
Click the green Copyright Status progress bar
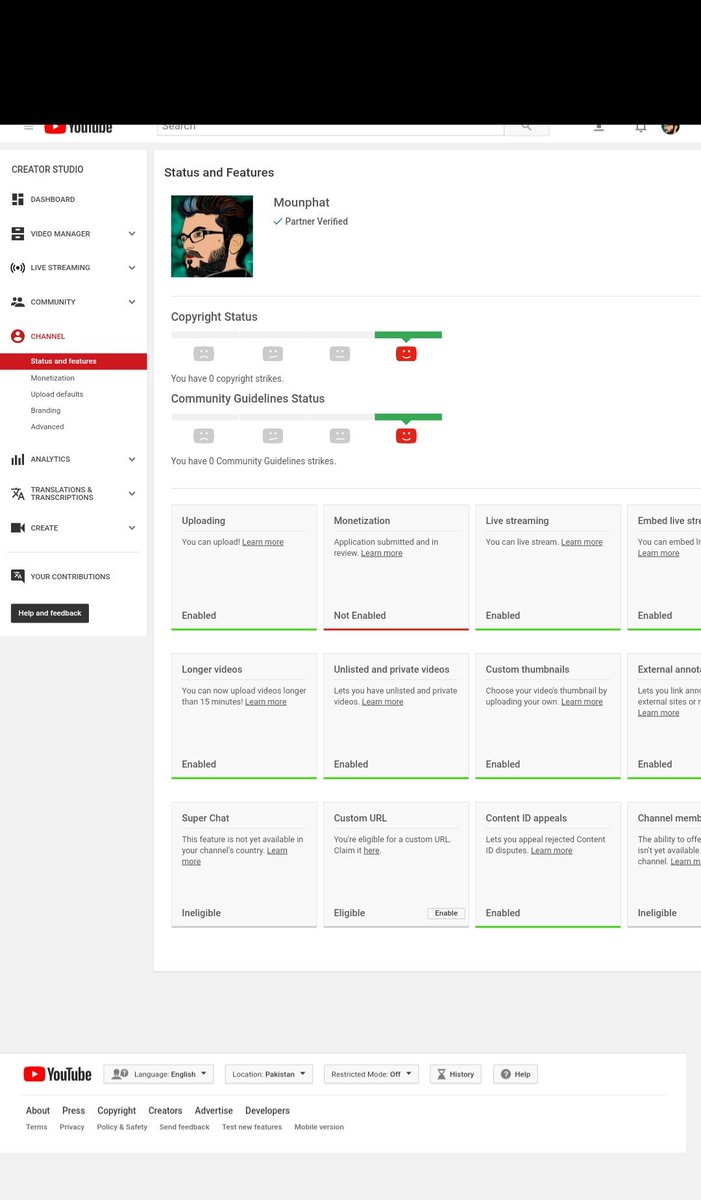pos(408,335)
